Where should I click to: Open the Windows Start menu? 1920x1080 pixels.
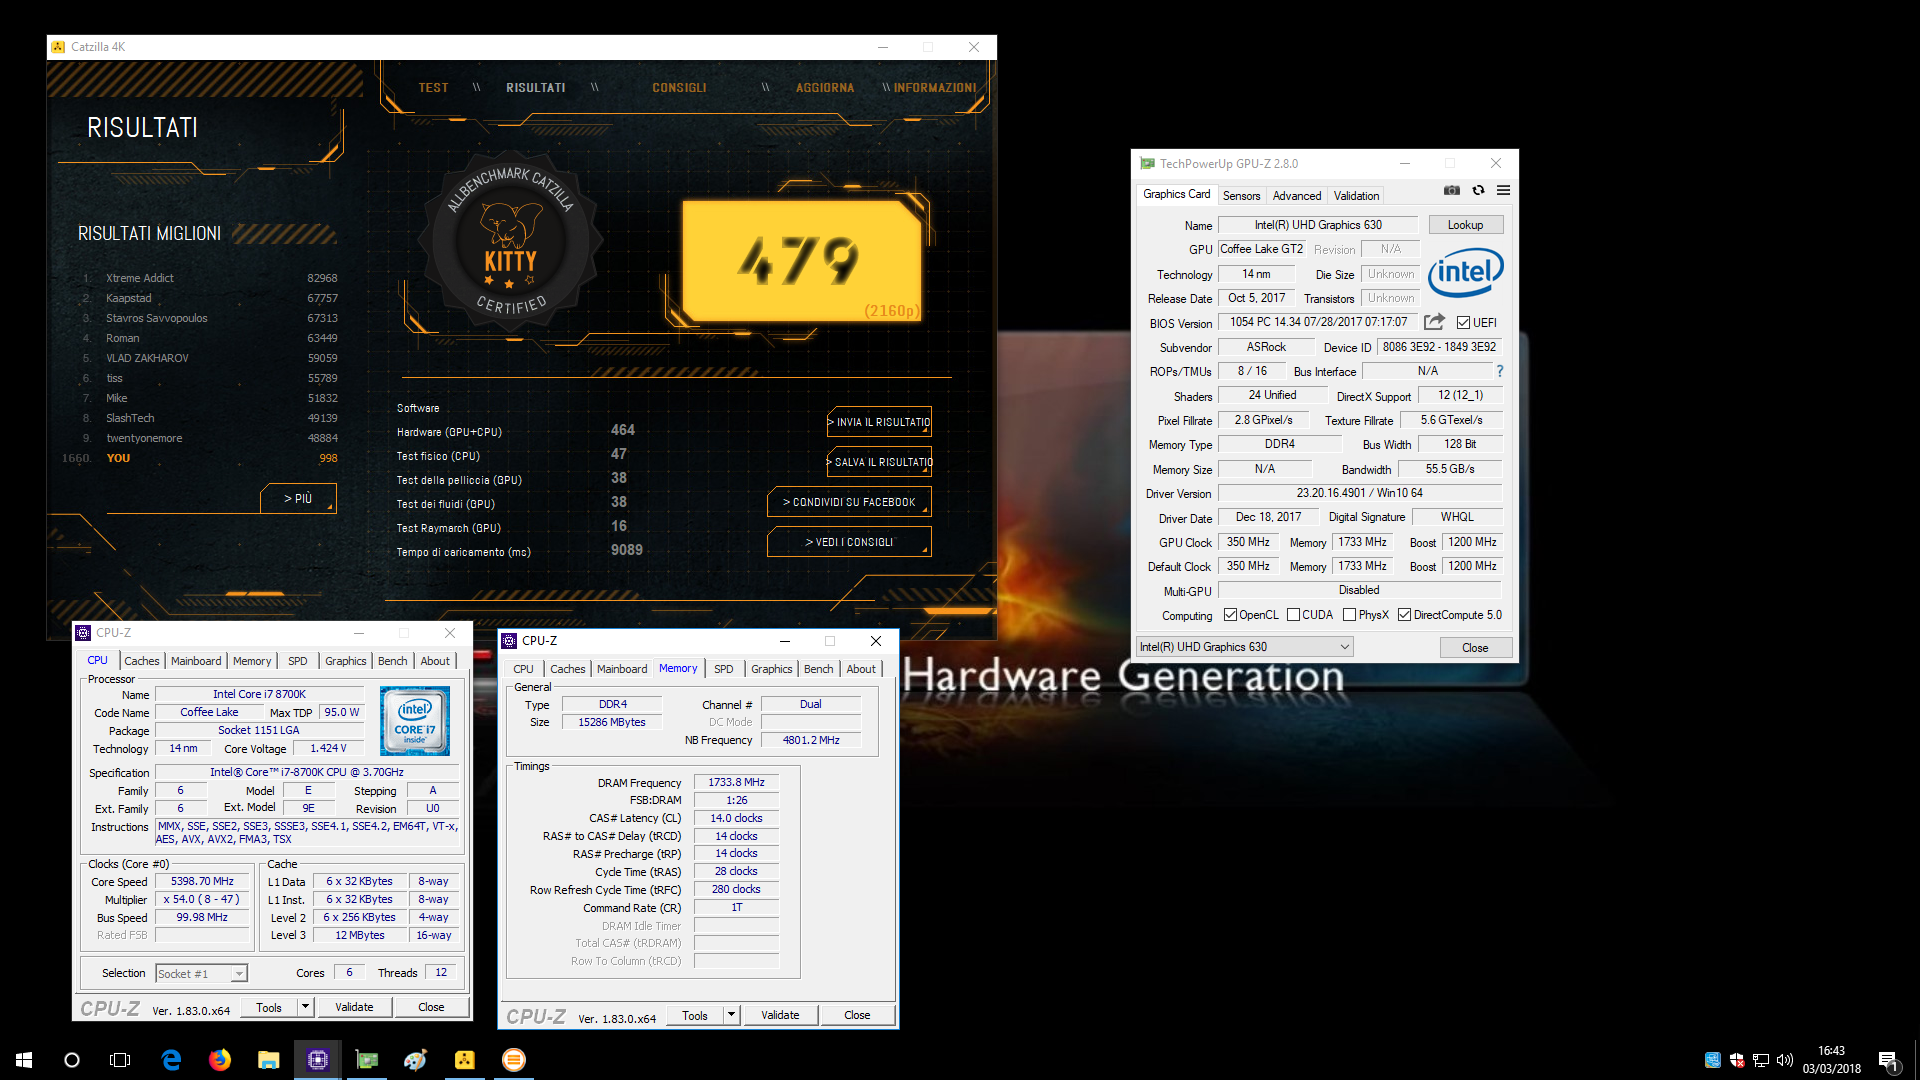click(24, 1060)
